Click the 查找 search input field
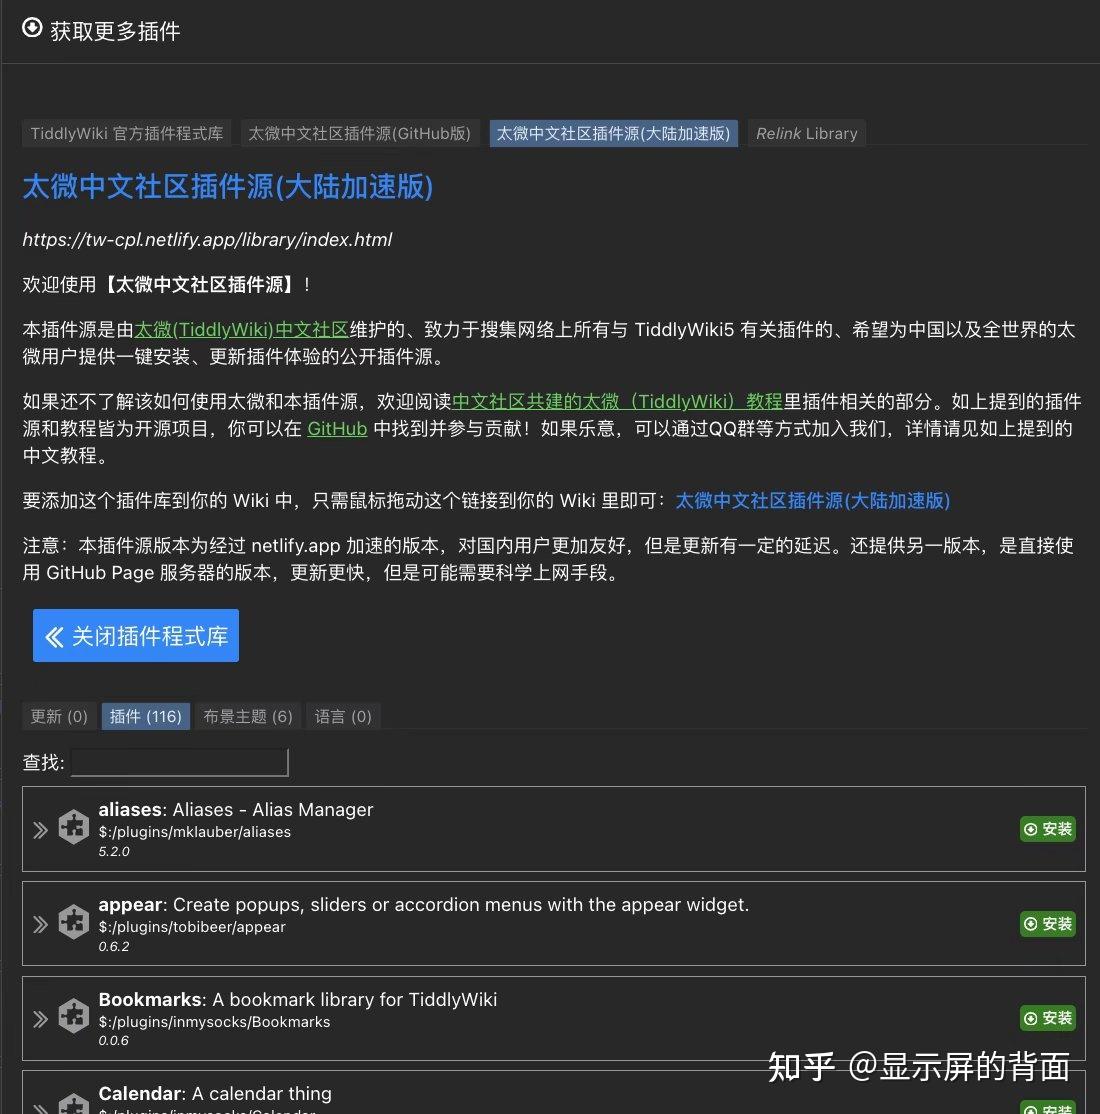The image size is (1100, 1114). click(180, 762)
